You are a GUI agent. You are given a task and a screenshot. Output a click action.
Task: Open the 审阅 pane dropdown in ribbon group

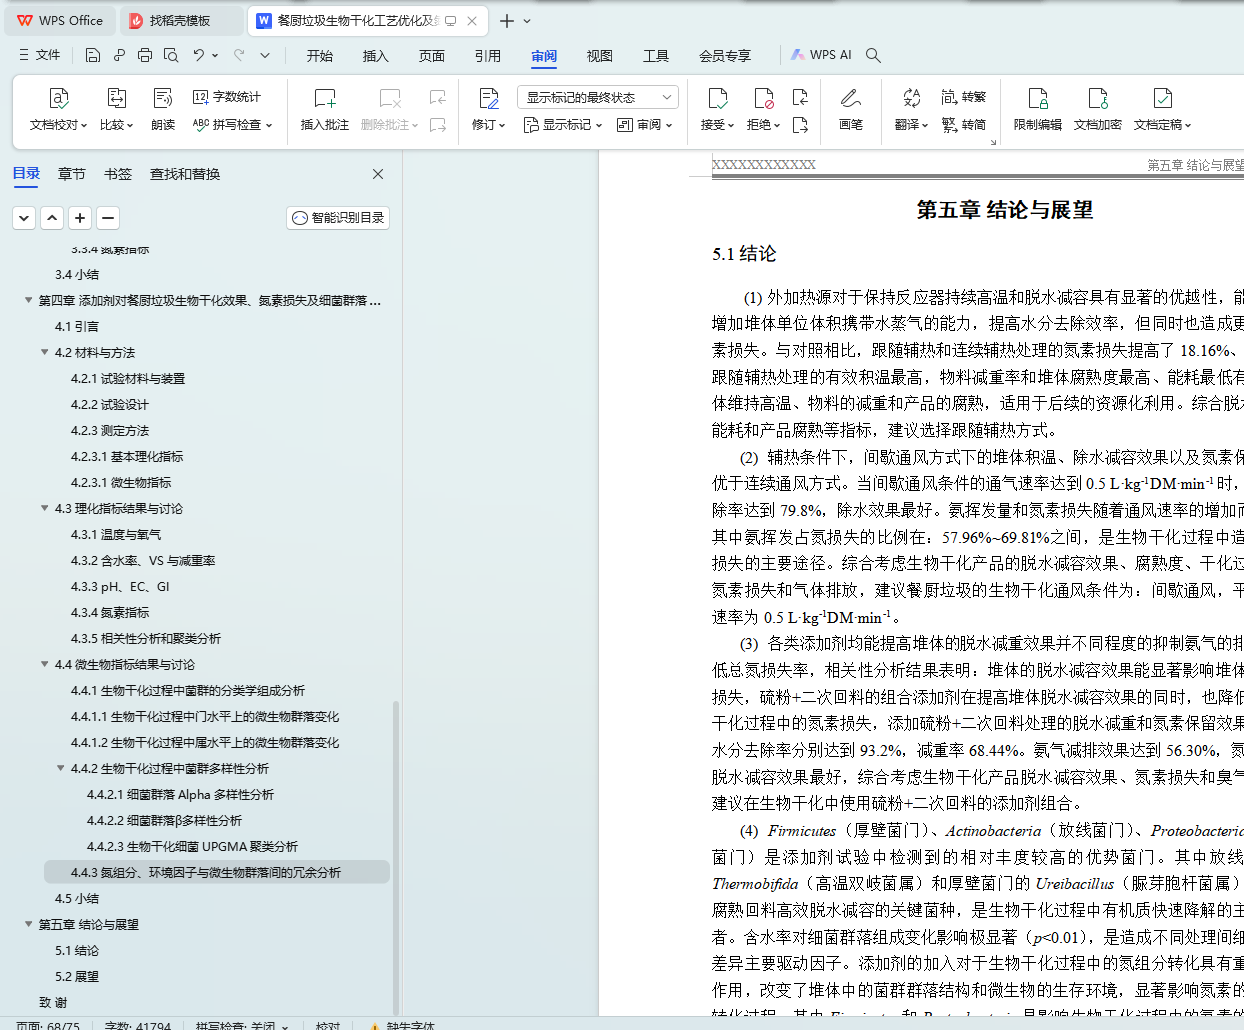pyautogui.click(x=645, y=125)
